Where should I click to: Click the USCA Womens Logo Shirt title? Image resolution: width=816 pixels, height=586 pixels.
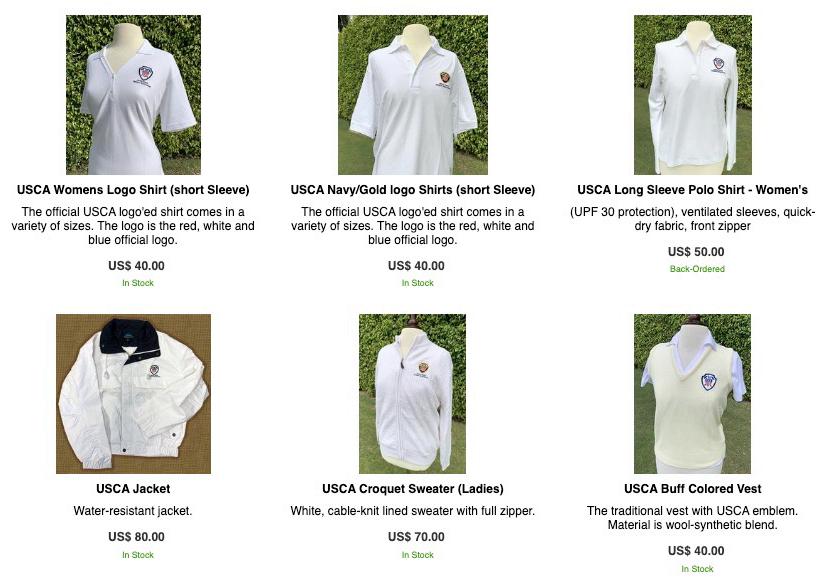coord(133,190)
